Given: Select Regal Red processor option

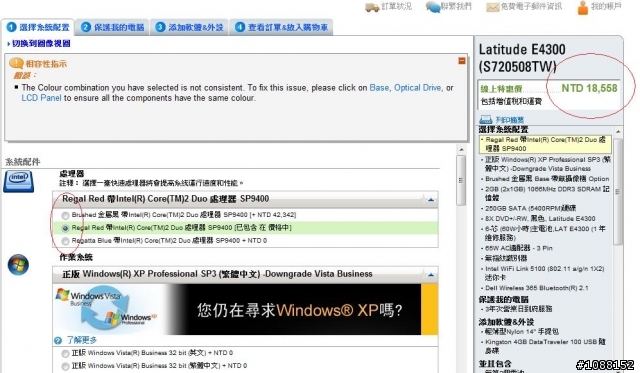Looking at the screenshot, I should [x=65, y=228].
